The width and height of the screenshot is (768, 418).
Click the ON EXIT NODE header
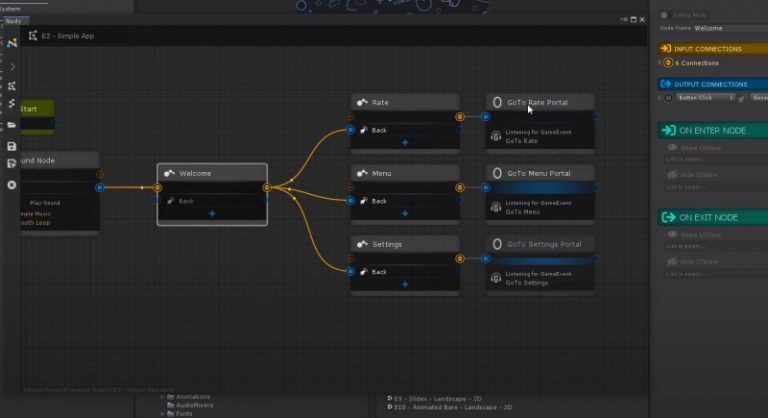(709, 218)
